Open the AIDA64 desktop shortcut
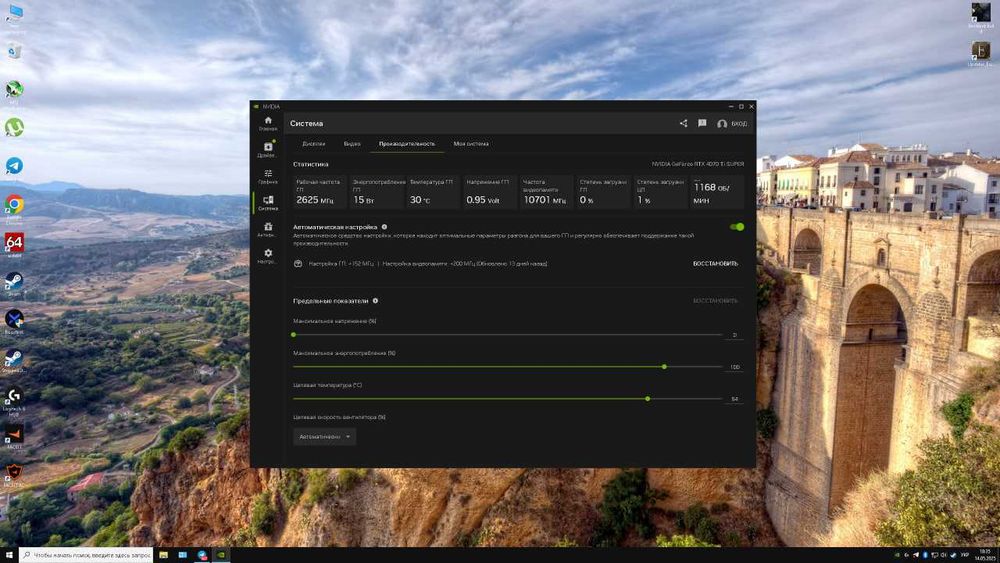This screenshot has width=1000, height=563. (x=14, y=243)
